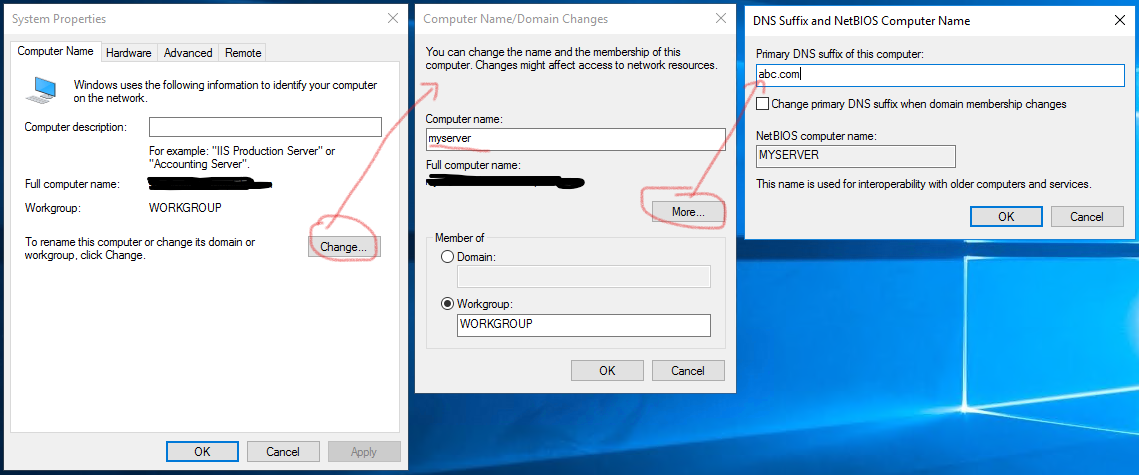
Task: Close the DNS Suffix and NetBIOS dialog
Action: point(1119,19)
